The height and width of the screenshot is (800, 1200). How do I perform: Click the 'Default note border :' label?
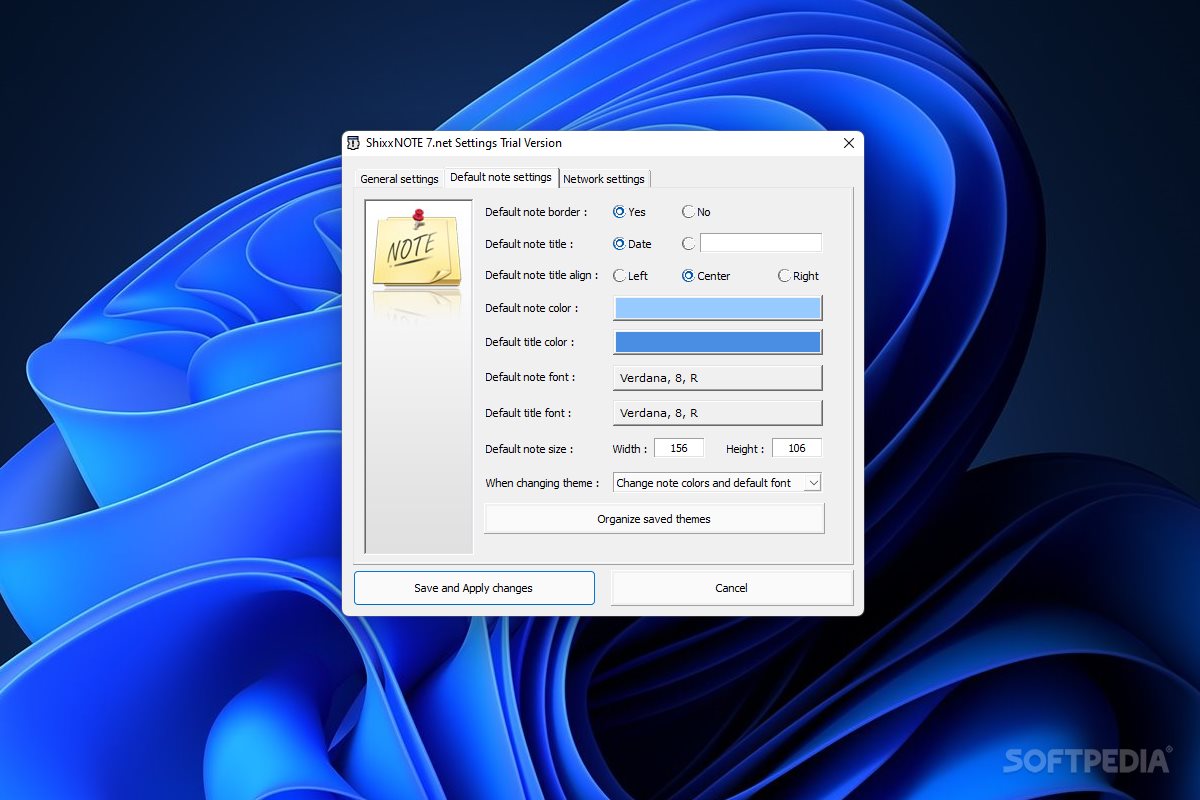click(536, 212)
